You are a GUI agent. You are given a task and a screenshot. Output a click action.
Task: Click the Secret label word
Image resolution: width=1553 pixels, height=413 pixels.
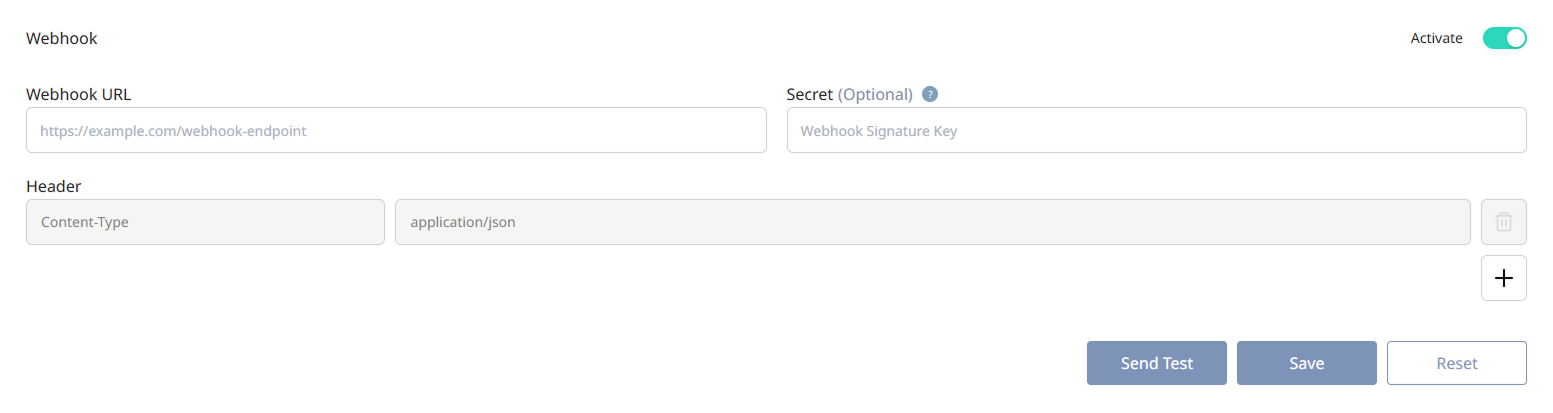[810, 94]
